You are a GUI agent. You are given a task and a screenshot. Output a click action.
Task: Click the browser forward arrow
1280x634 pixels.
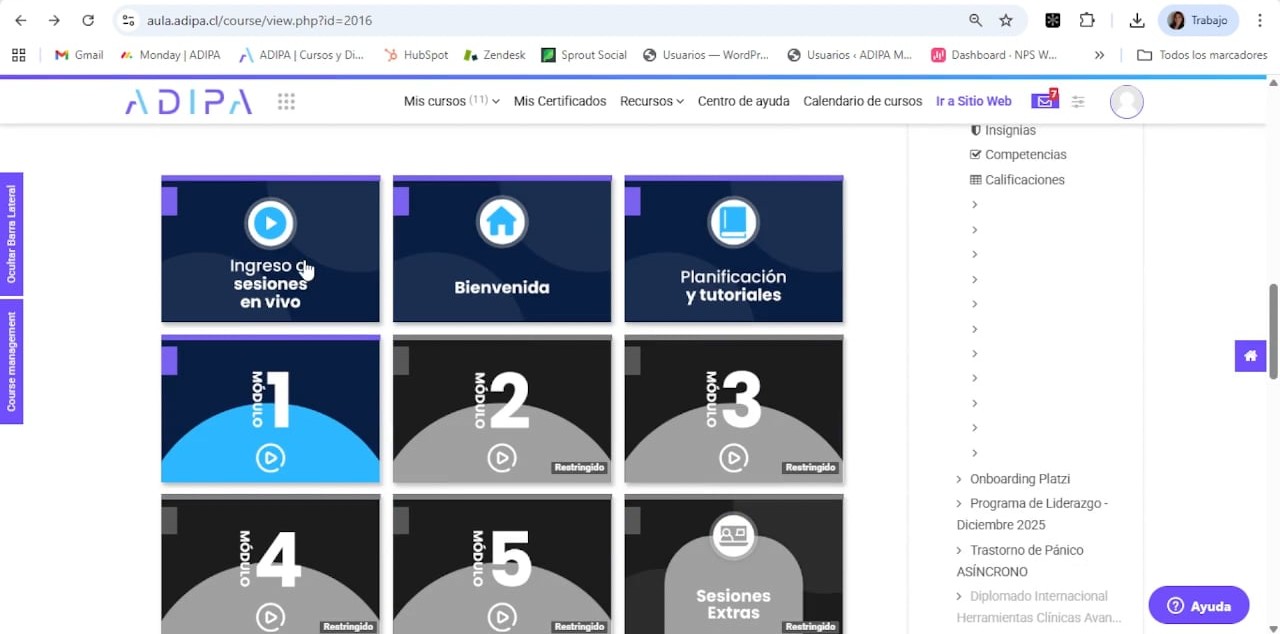(x=54, y=20)
